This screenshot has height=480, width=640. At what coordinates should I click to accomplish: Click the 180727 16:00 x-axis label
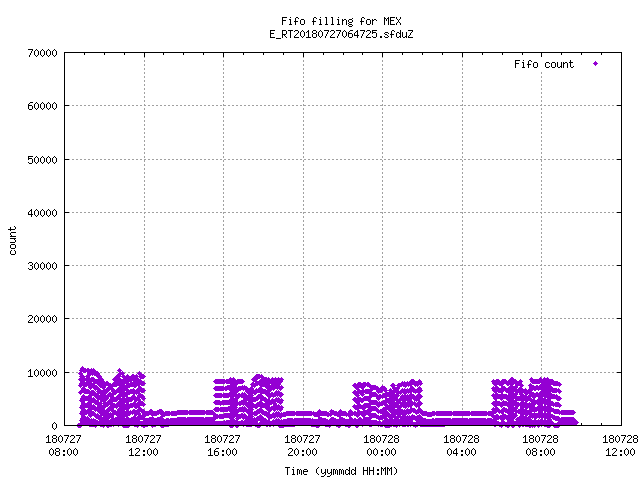pos(222,446)
